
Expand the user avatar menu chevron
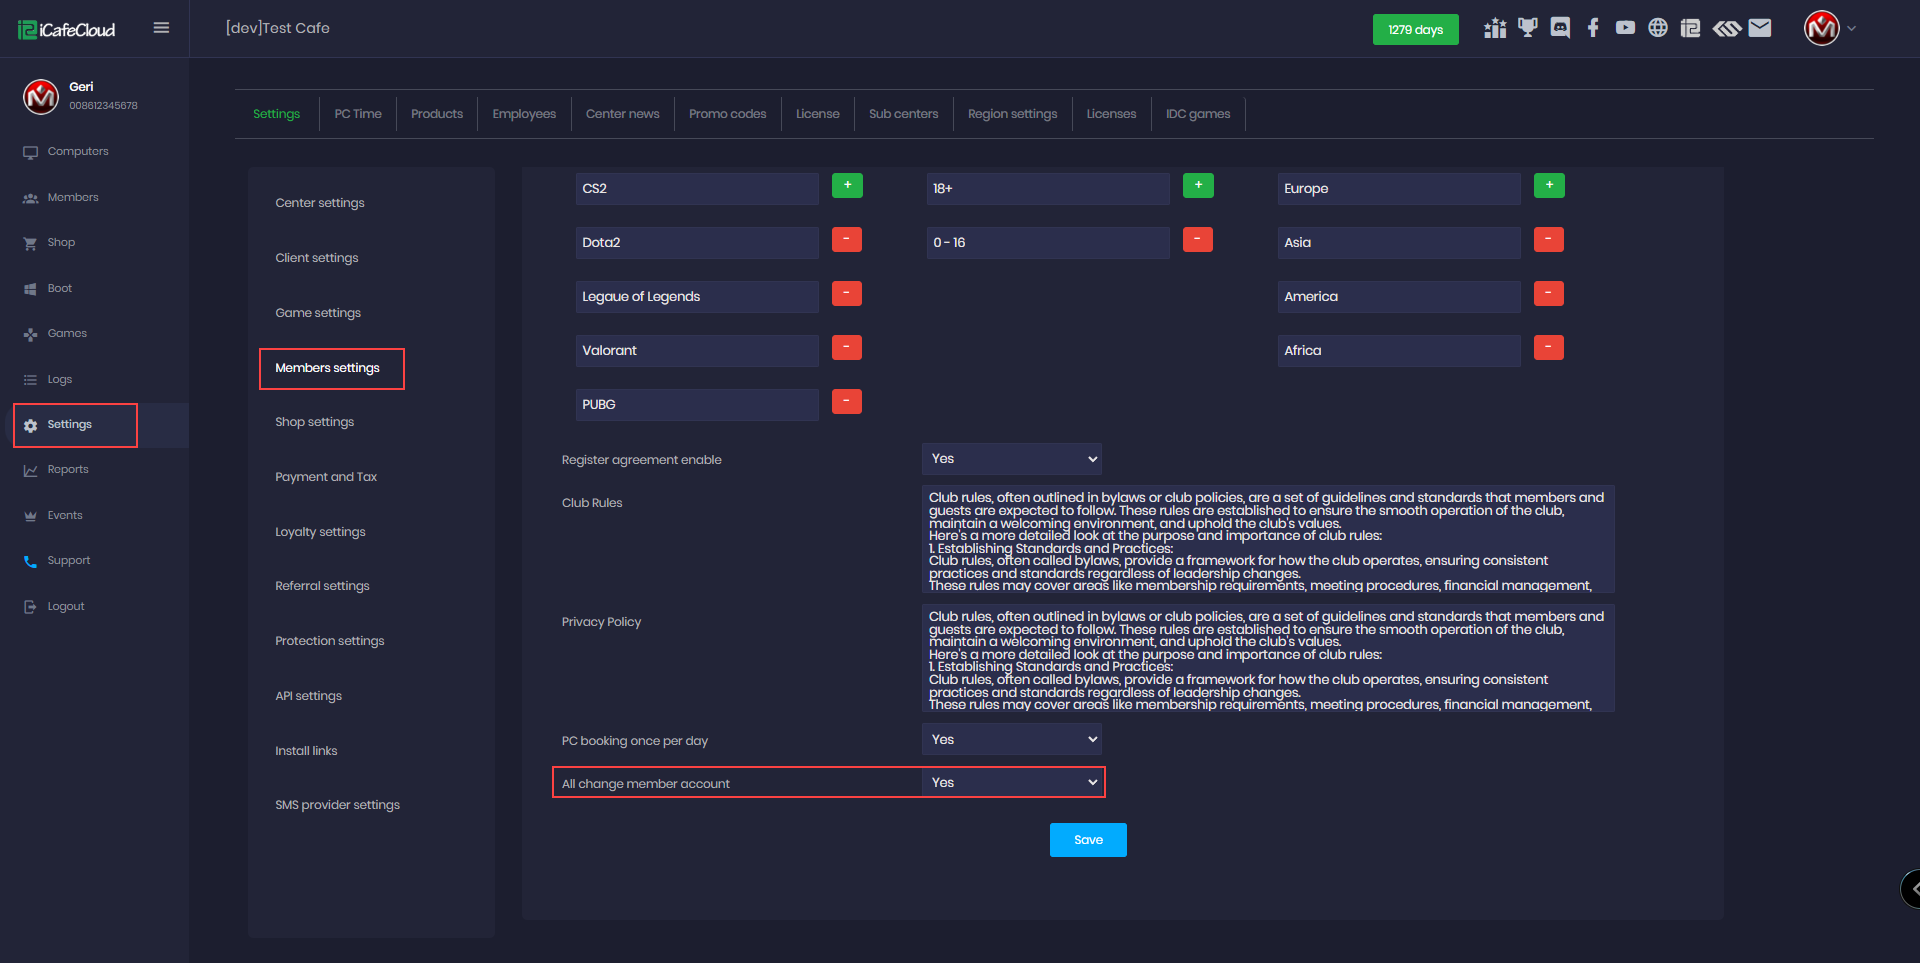(x=1852, y=28)
